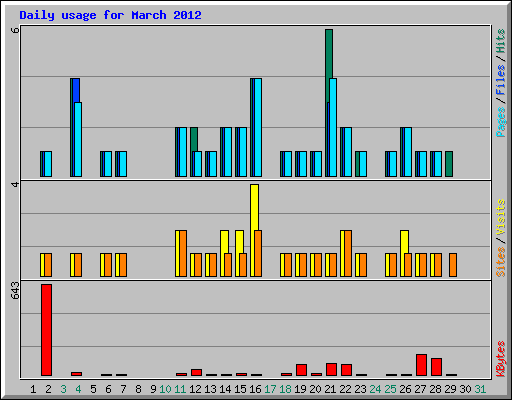
Task: Click the cyan Pages bar for day 2
Action: (48, 164)
